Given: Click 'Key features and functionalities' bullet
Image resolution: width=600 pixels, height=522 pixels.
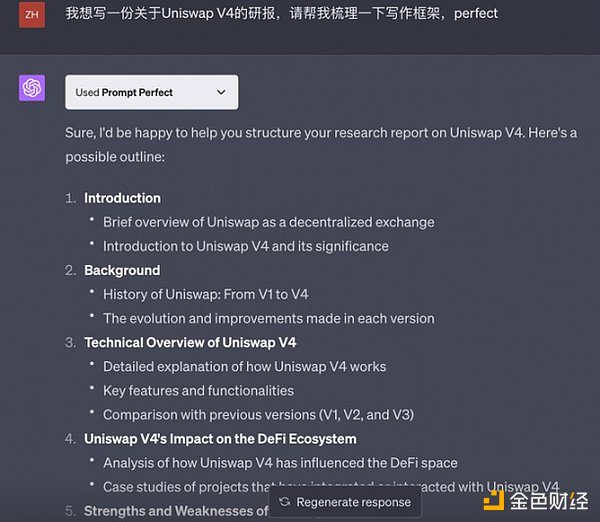Looking at the screenshot, I should 199,391.
